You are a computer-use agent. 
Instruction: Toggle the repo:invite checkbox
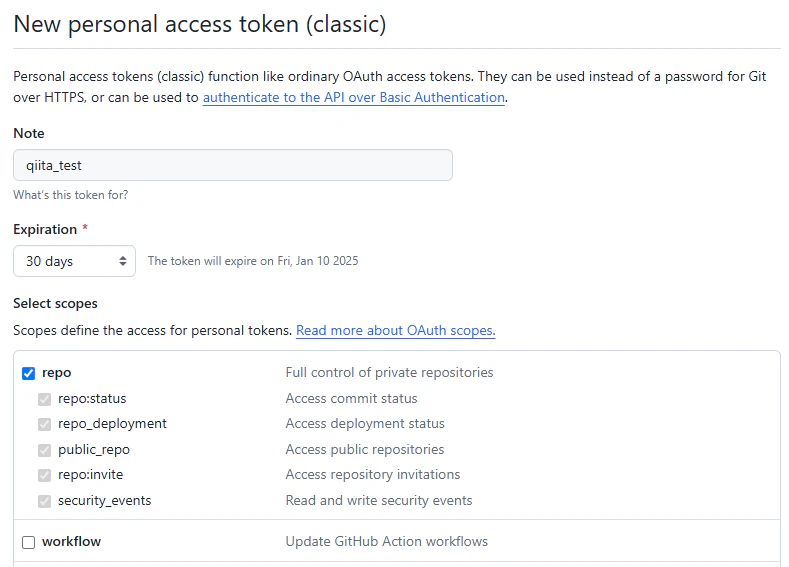click(x=44, y=475)
